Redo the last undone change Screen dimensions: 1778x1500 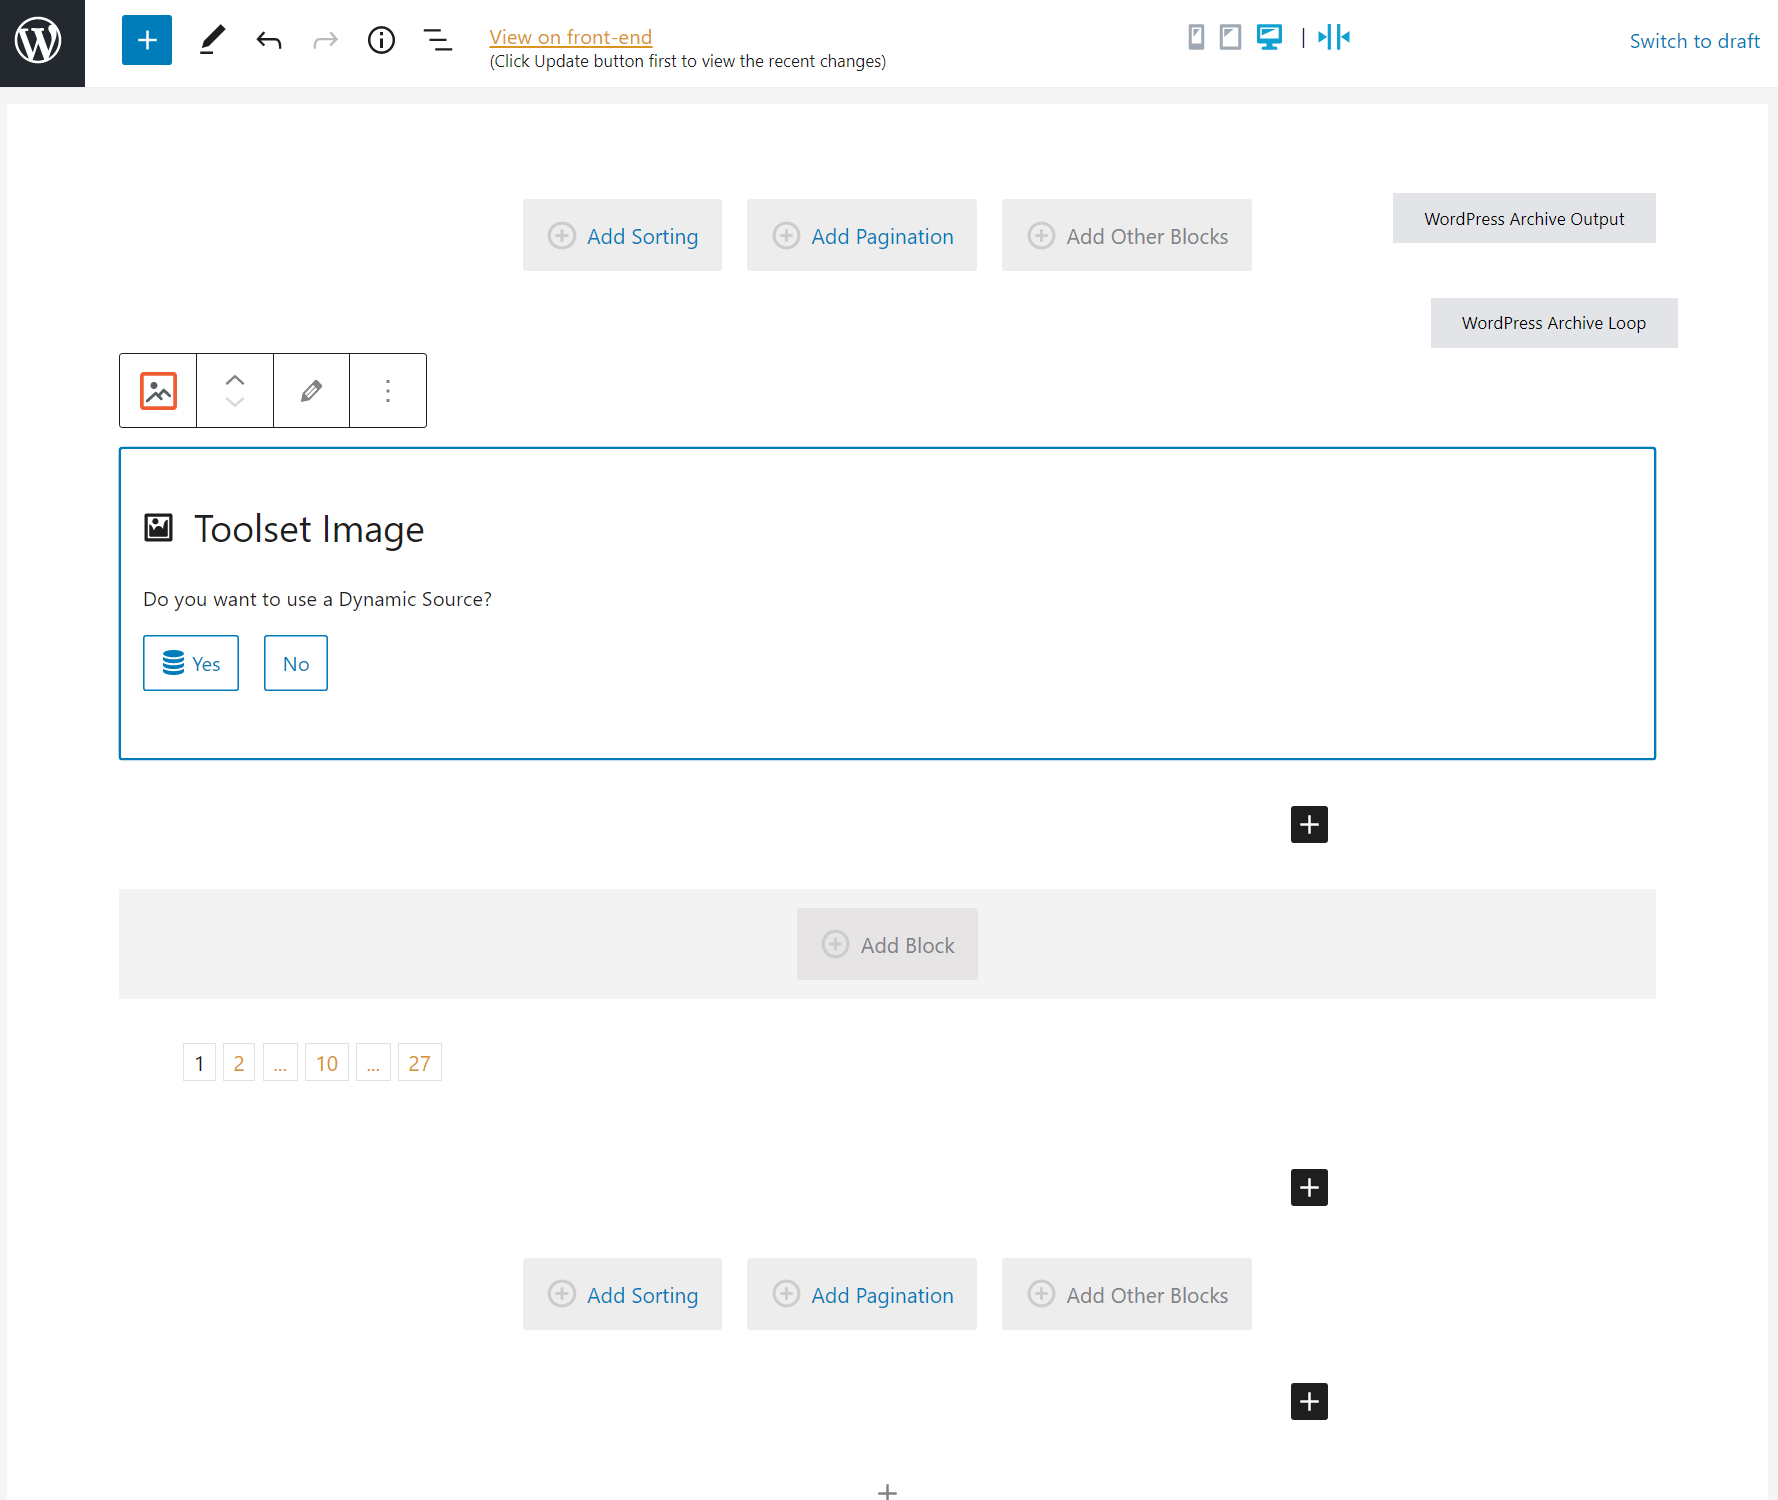coord(325,40)
